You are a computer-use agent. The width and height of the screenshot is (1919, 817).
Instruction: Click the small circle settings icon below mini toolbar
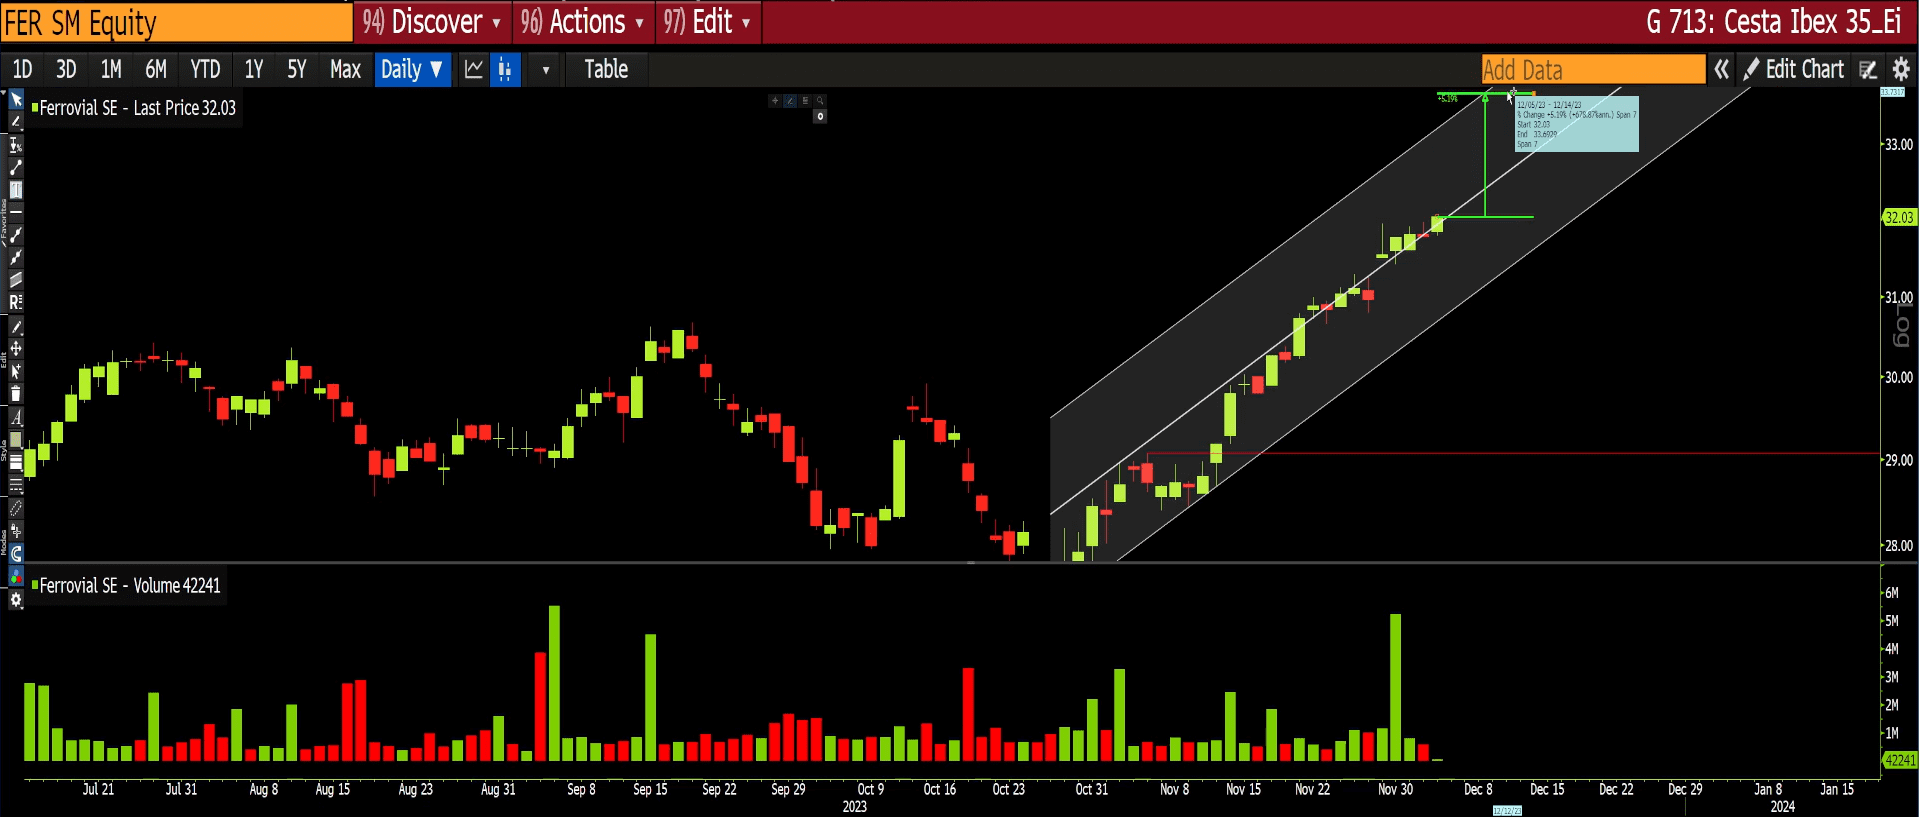pos(820,117)
